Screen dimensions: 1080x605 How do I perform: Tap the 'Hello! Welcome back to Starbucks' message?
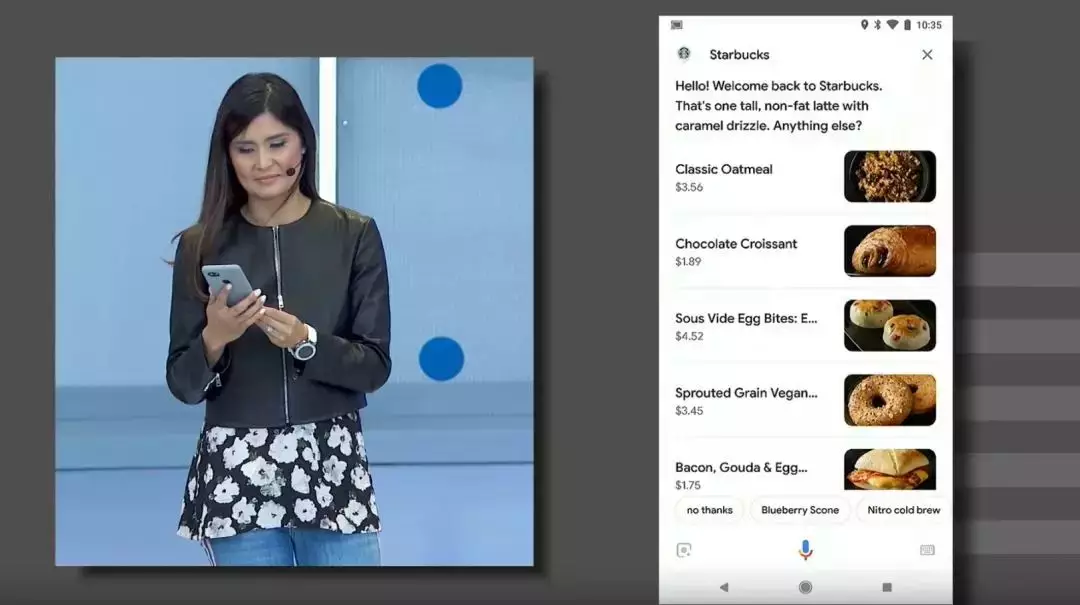(x=778, y=105)
